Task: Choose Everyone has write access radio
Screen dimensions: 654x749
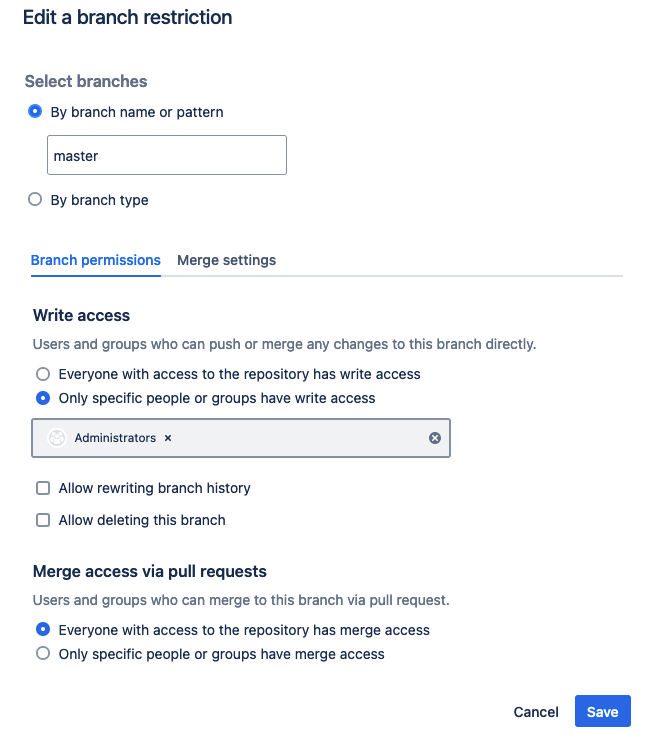Action: [43, 374]
